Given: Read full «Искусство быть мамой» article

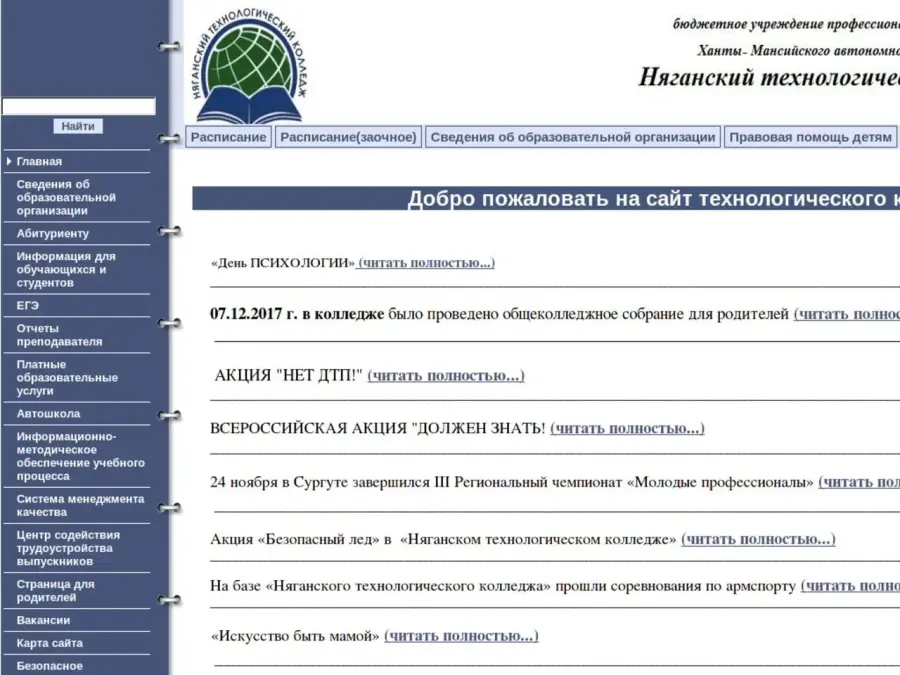Looking at the screenshot, I should [x=461, y=636].
